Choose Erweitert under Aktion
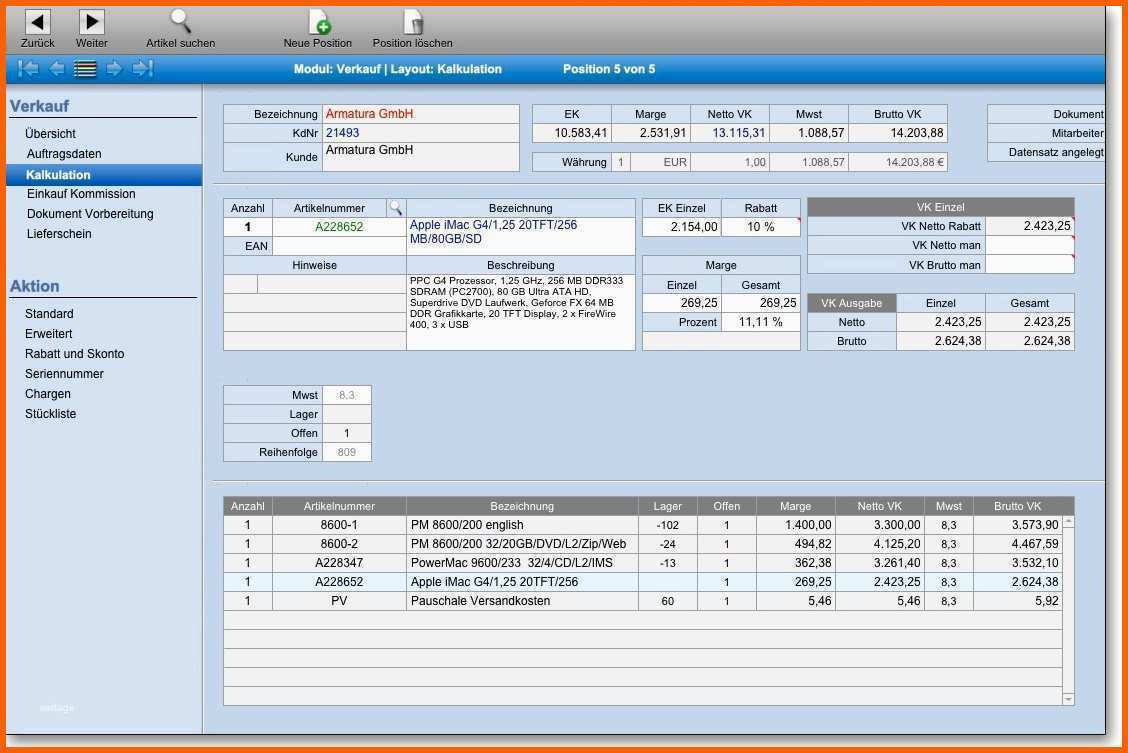The image size is (1128, 753). pos(48,334)
